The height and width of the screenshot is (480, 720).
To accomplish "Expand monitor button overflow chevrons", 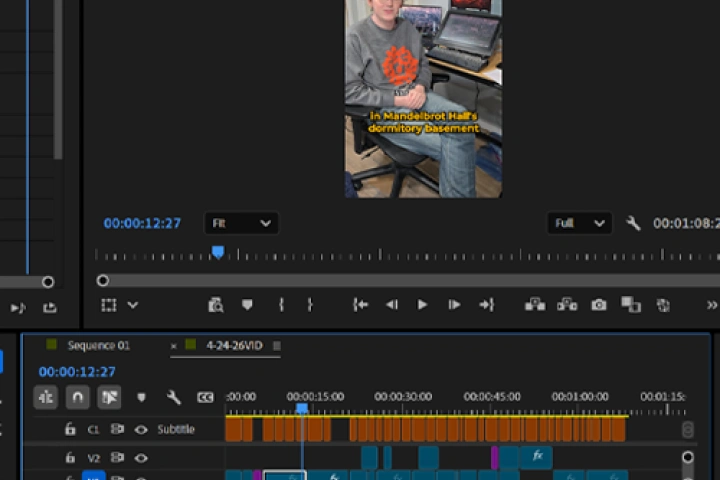I will [712, 305].
